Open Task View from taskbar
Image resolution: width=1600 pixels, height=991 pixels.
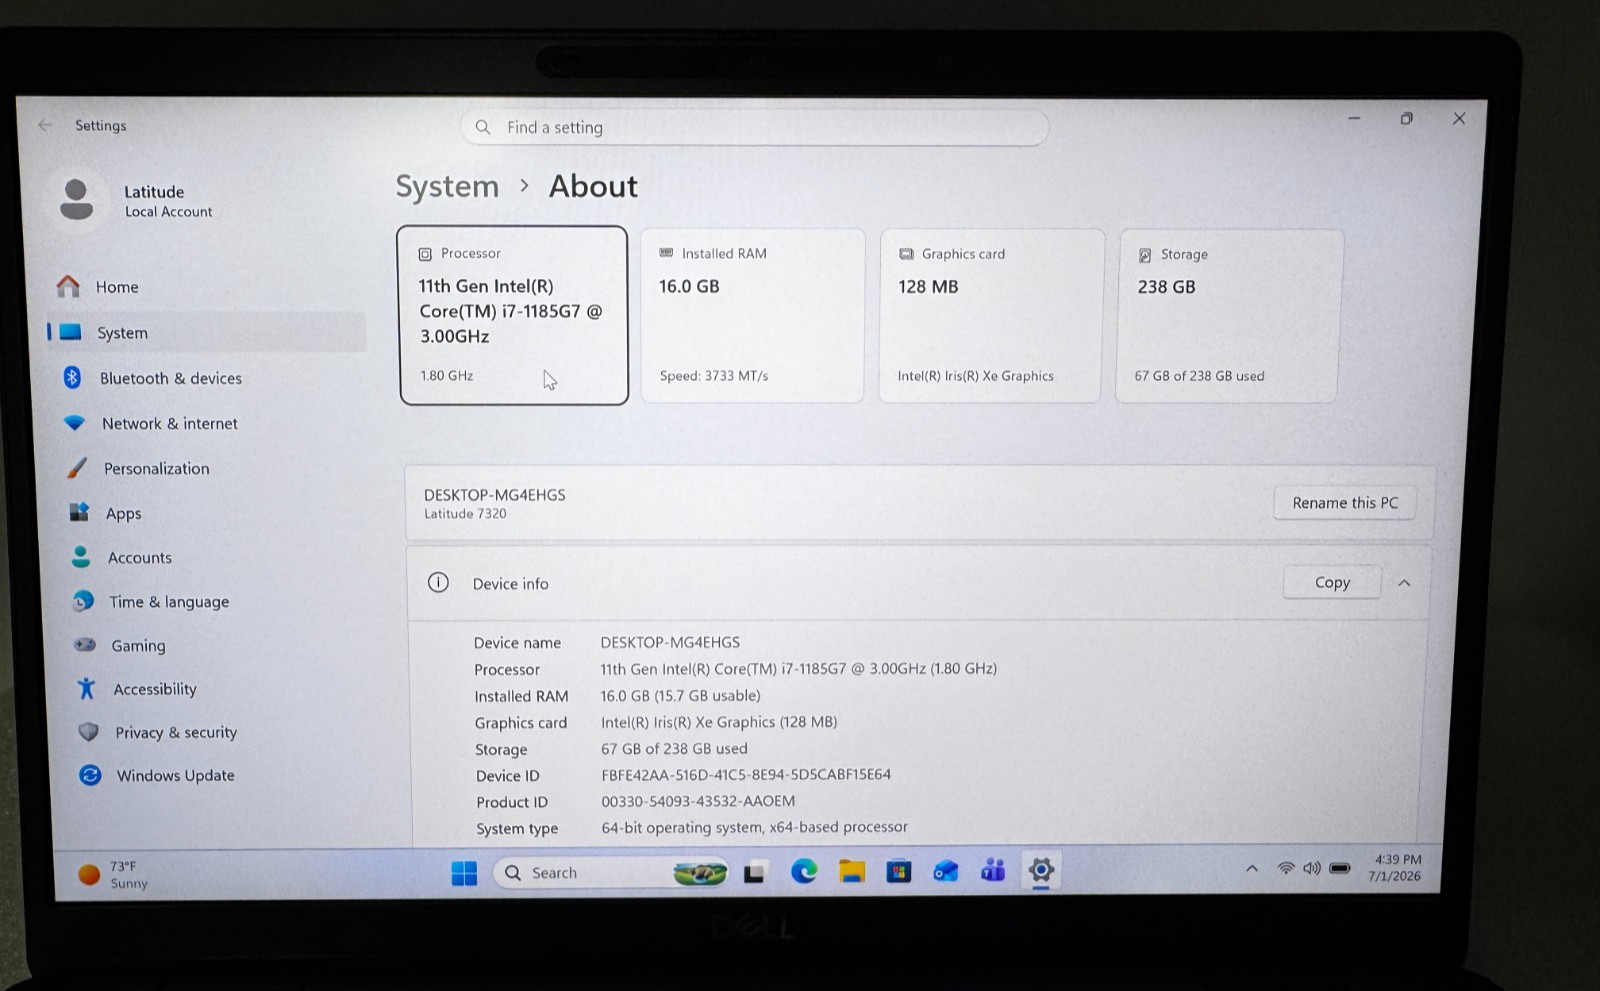(x=754, y=873)
